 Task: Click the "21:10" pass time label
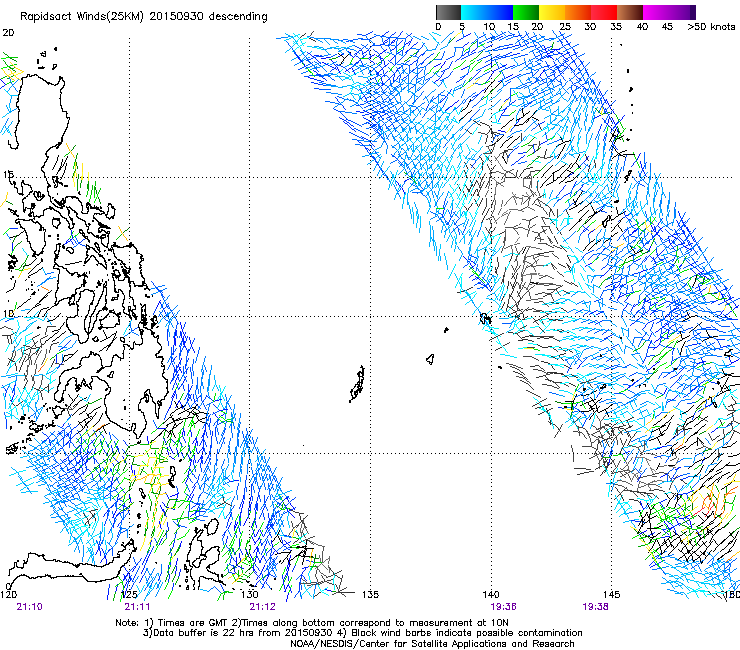29,607
